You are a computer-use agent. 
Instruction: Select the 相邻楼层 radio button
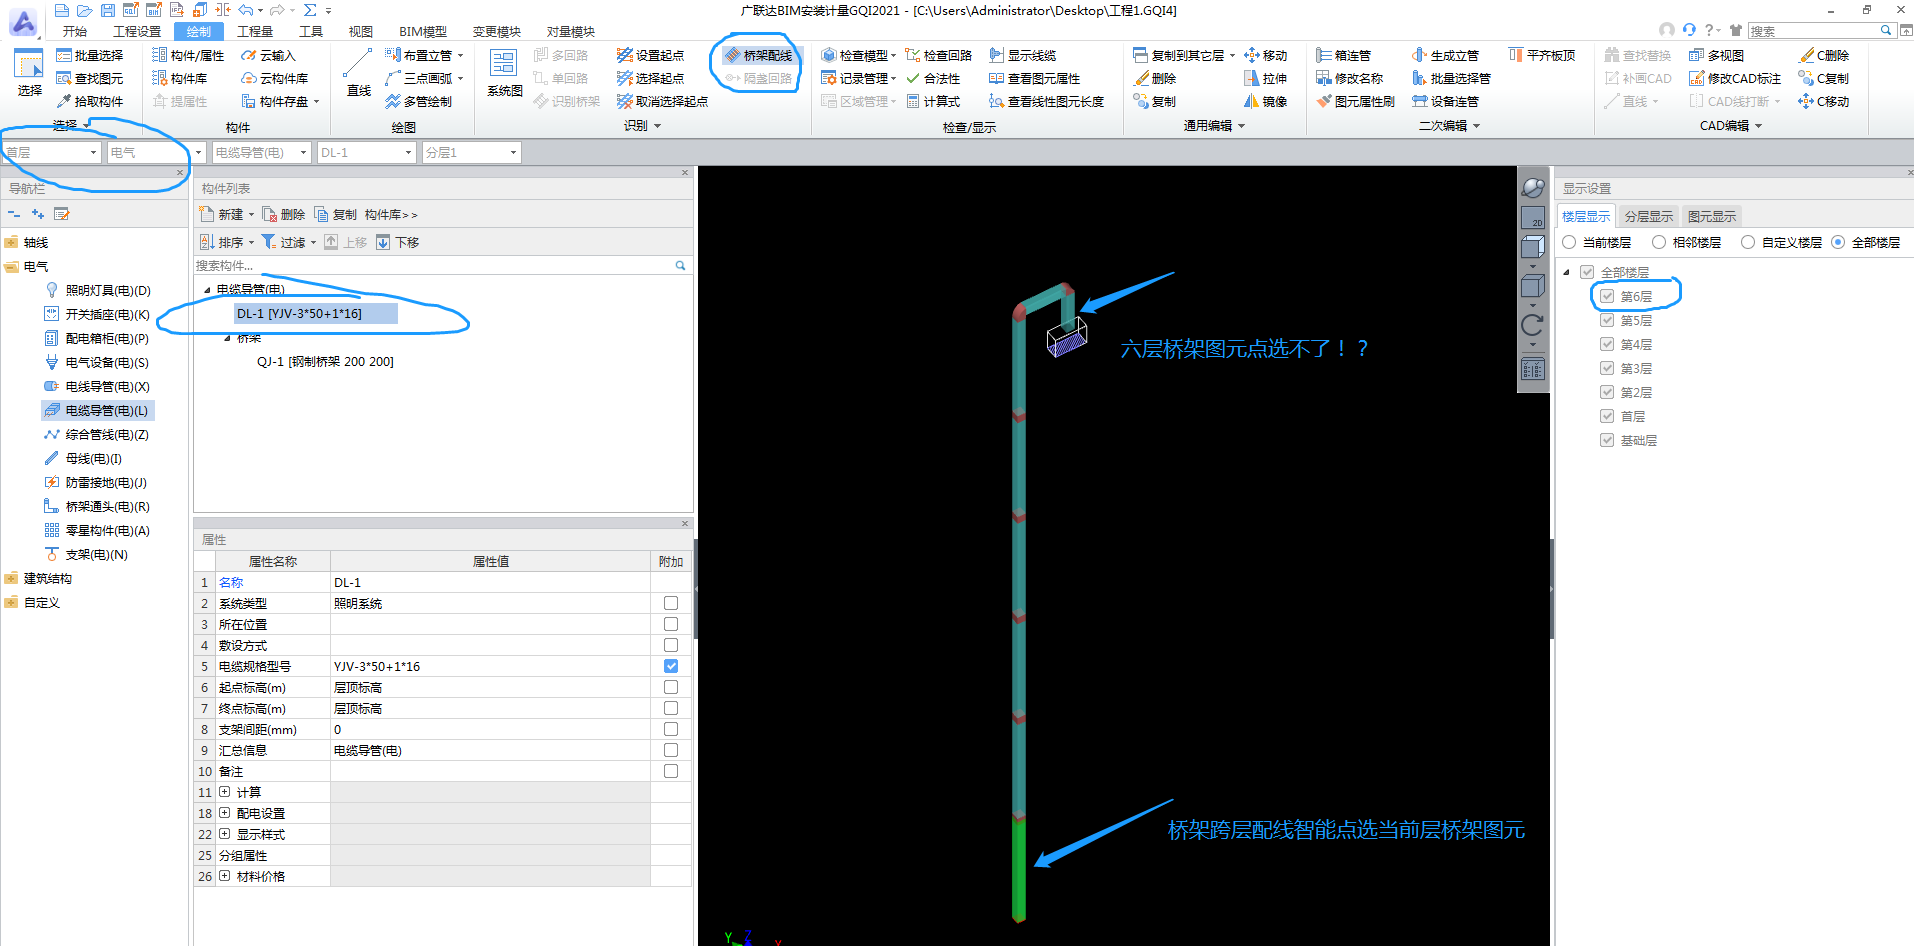(1659, 242)
